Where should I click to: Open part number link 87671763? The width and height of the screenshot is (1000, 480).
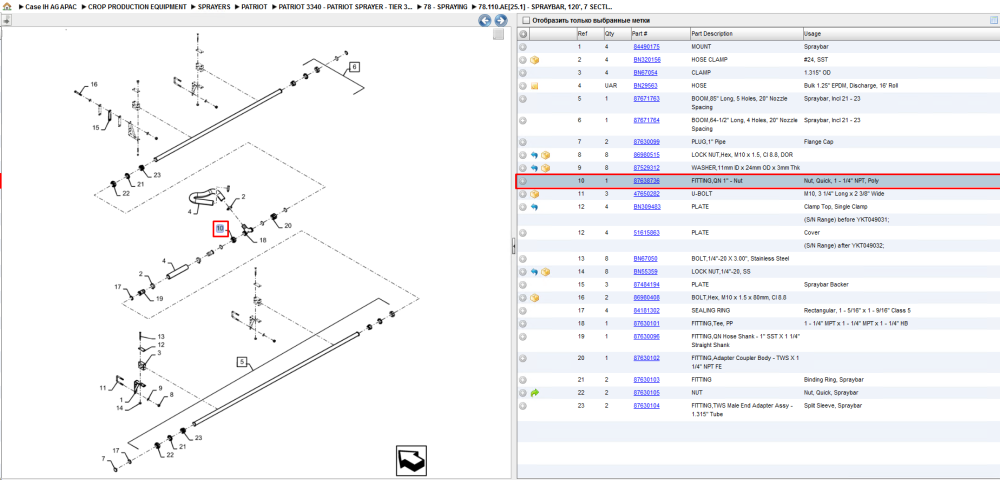click(646, 99)
